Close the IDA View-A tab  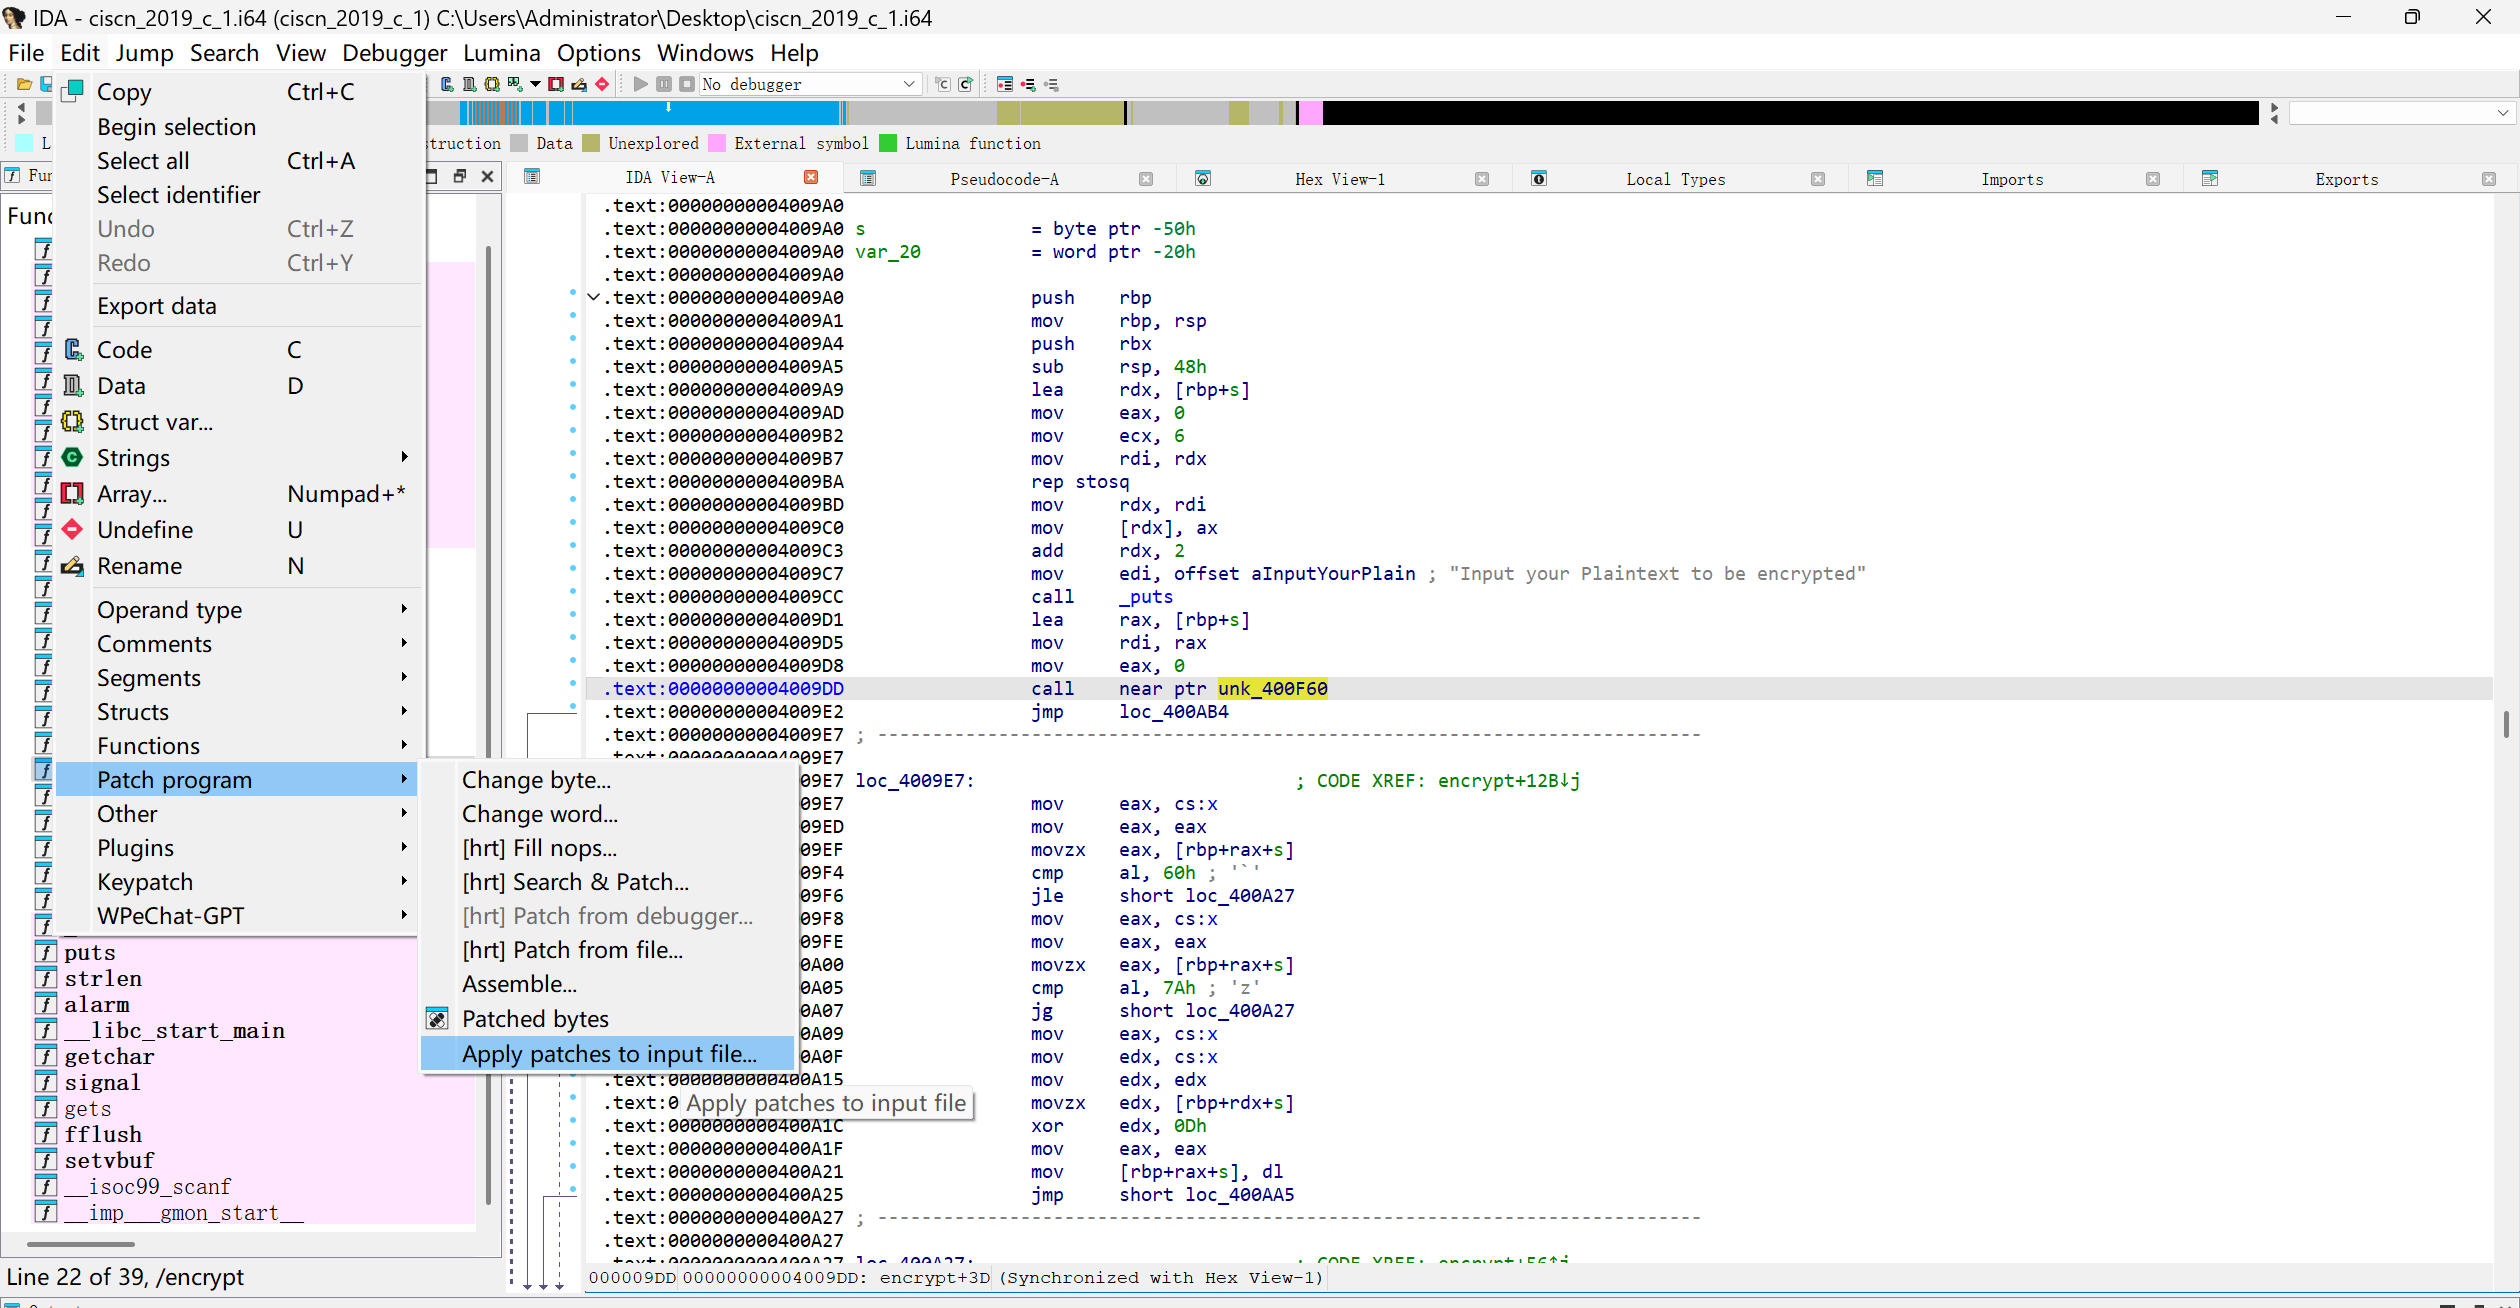point(811,177)
